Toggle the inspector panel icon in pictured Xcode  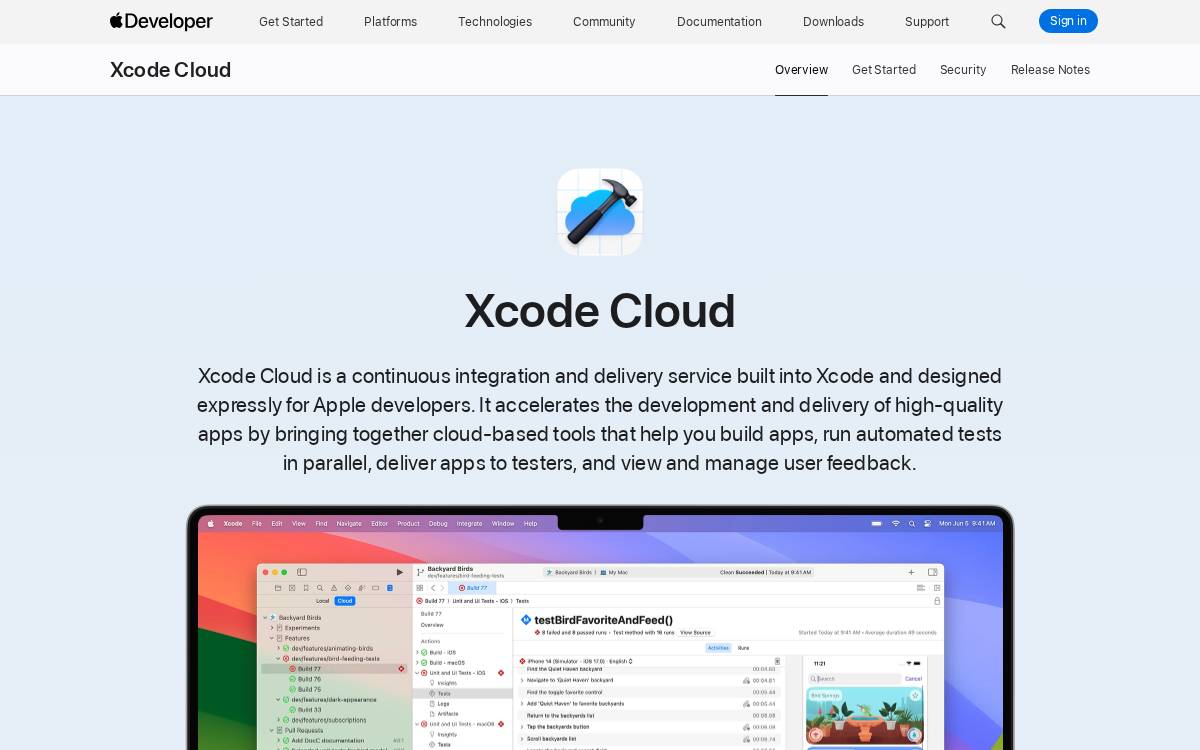coord(933,572)
